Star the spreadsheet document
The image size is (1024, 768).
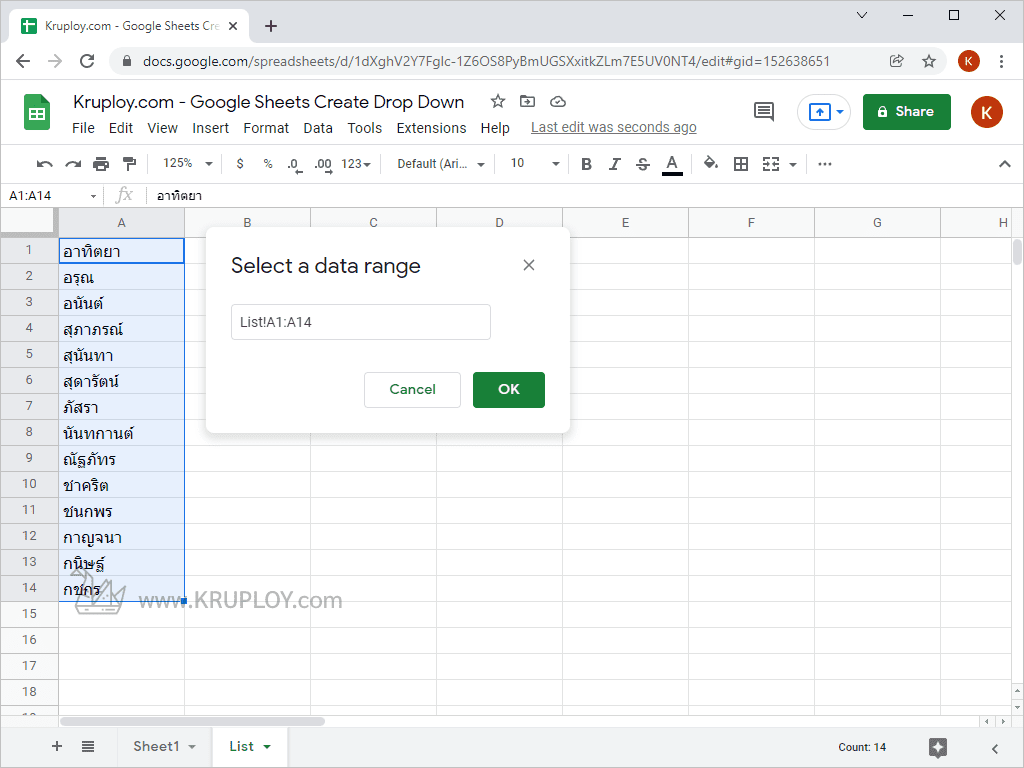point(498,101)
